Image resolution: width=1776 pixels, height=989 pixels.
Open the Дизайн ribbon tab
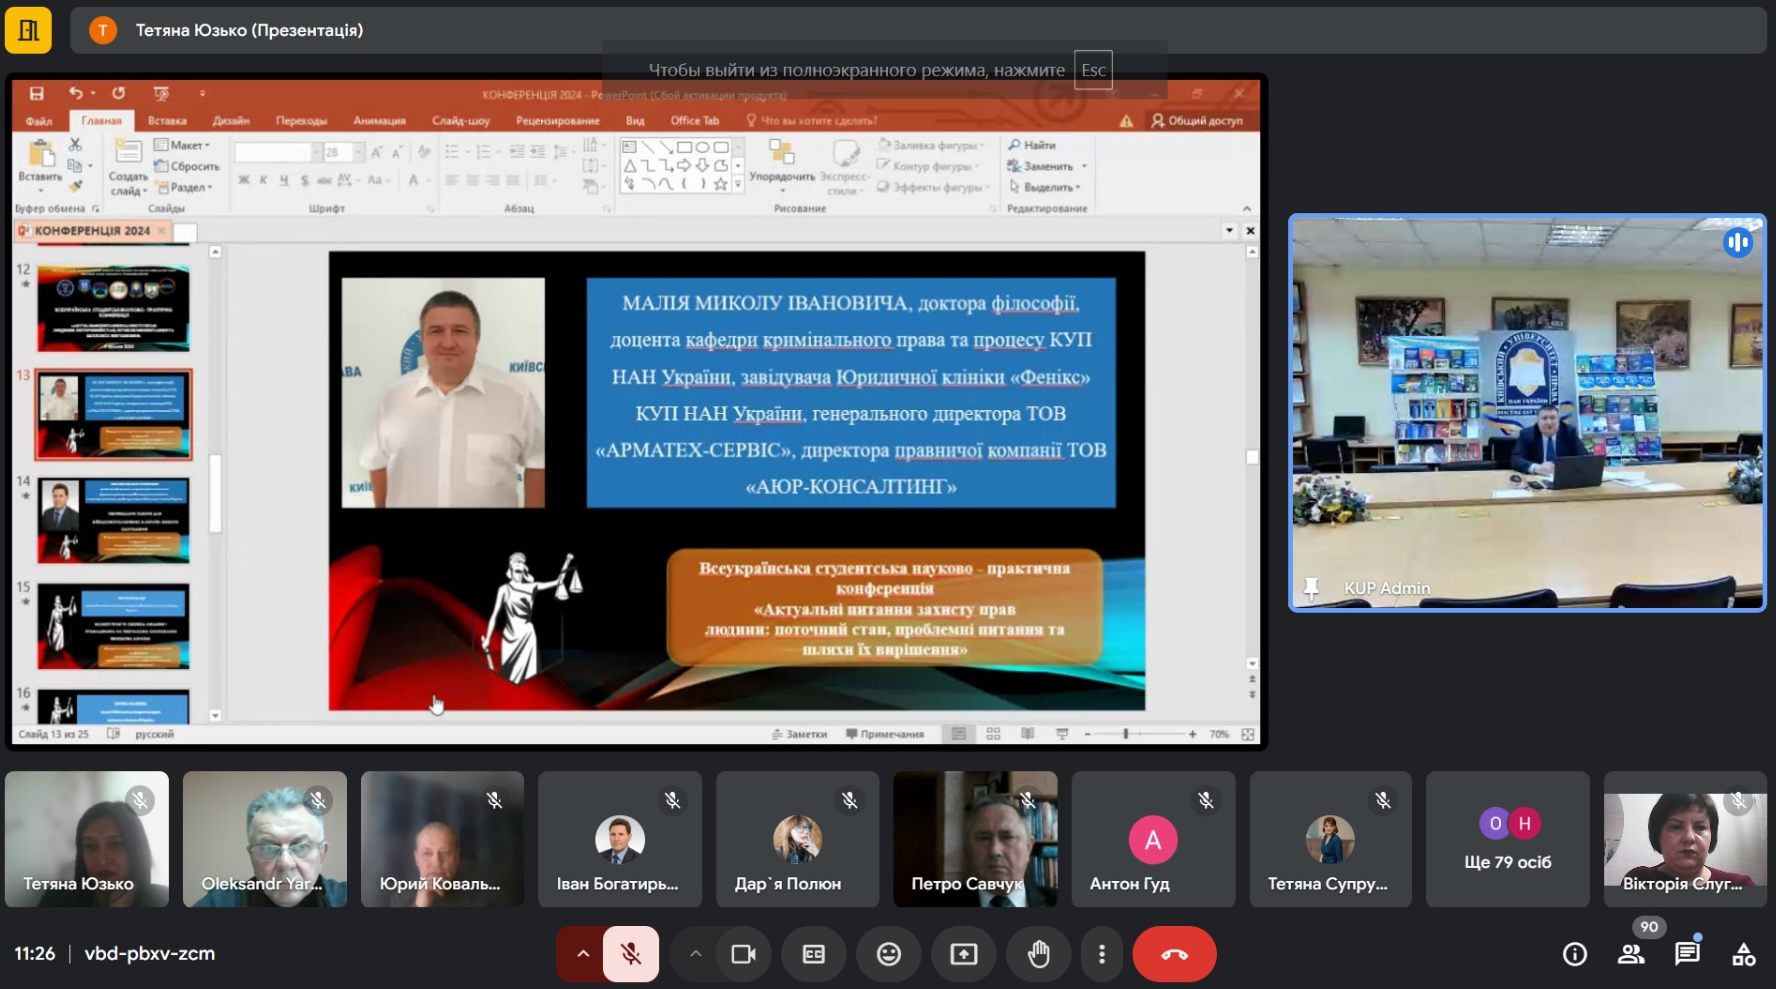coord(231,121)
